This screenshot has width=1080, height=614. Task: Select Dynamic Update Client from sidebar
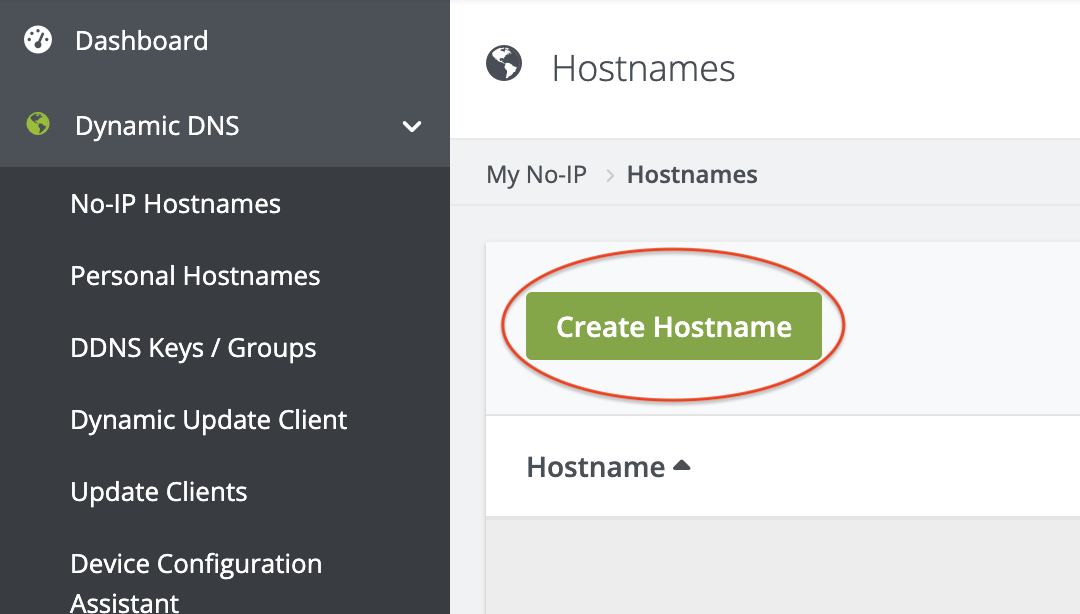[x=208, y=419]
